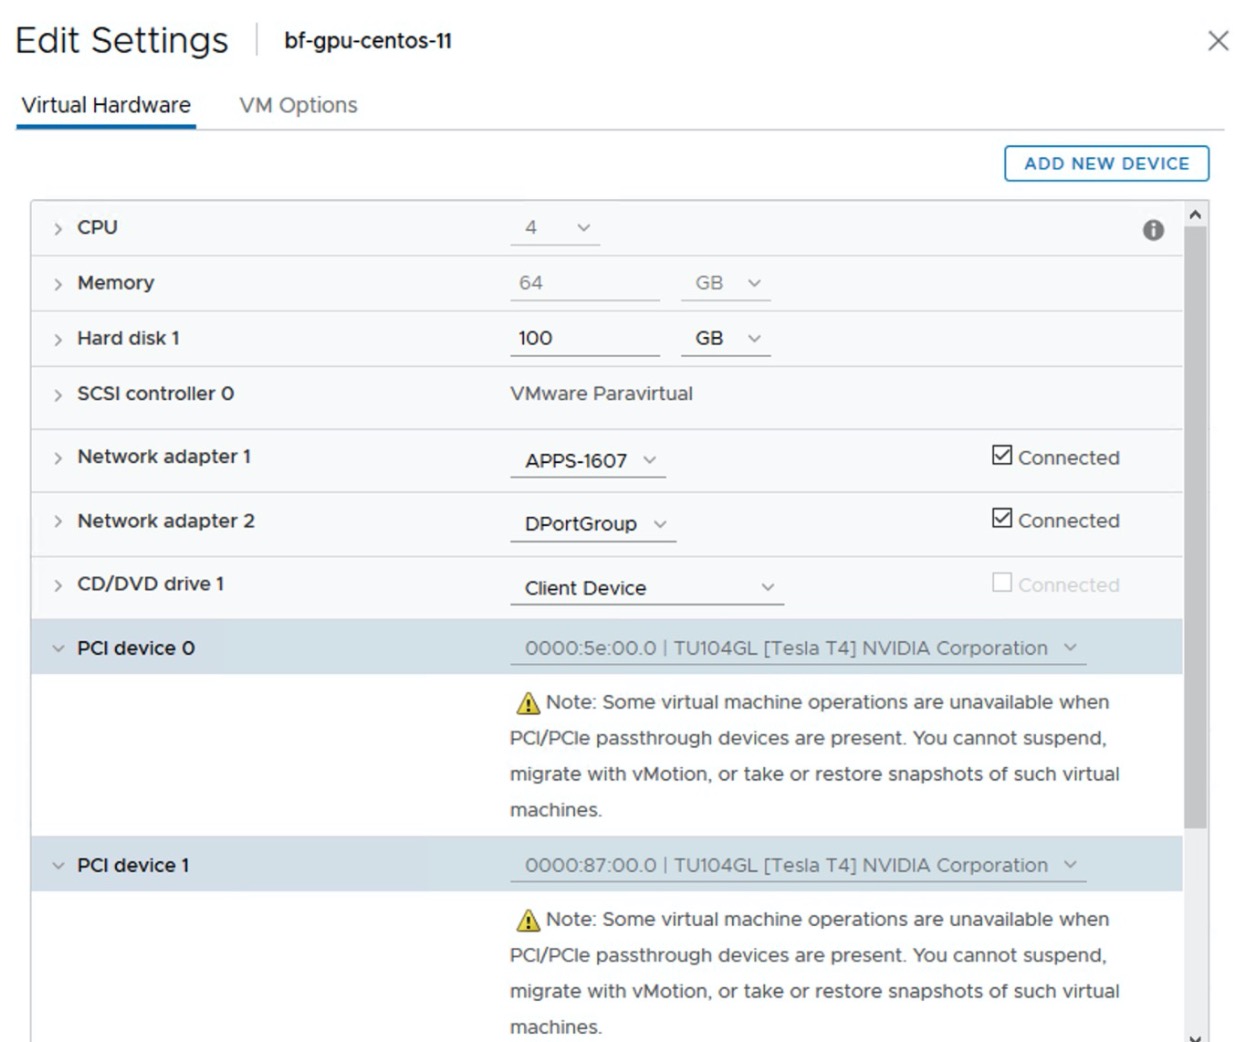Open the APPS-1607 network dropdown
This screenshot has width=1236, height=1042.
click(589, 461)
